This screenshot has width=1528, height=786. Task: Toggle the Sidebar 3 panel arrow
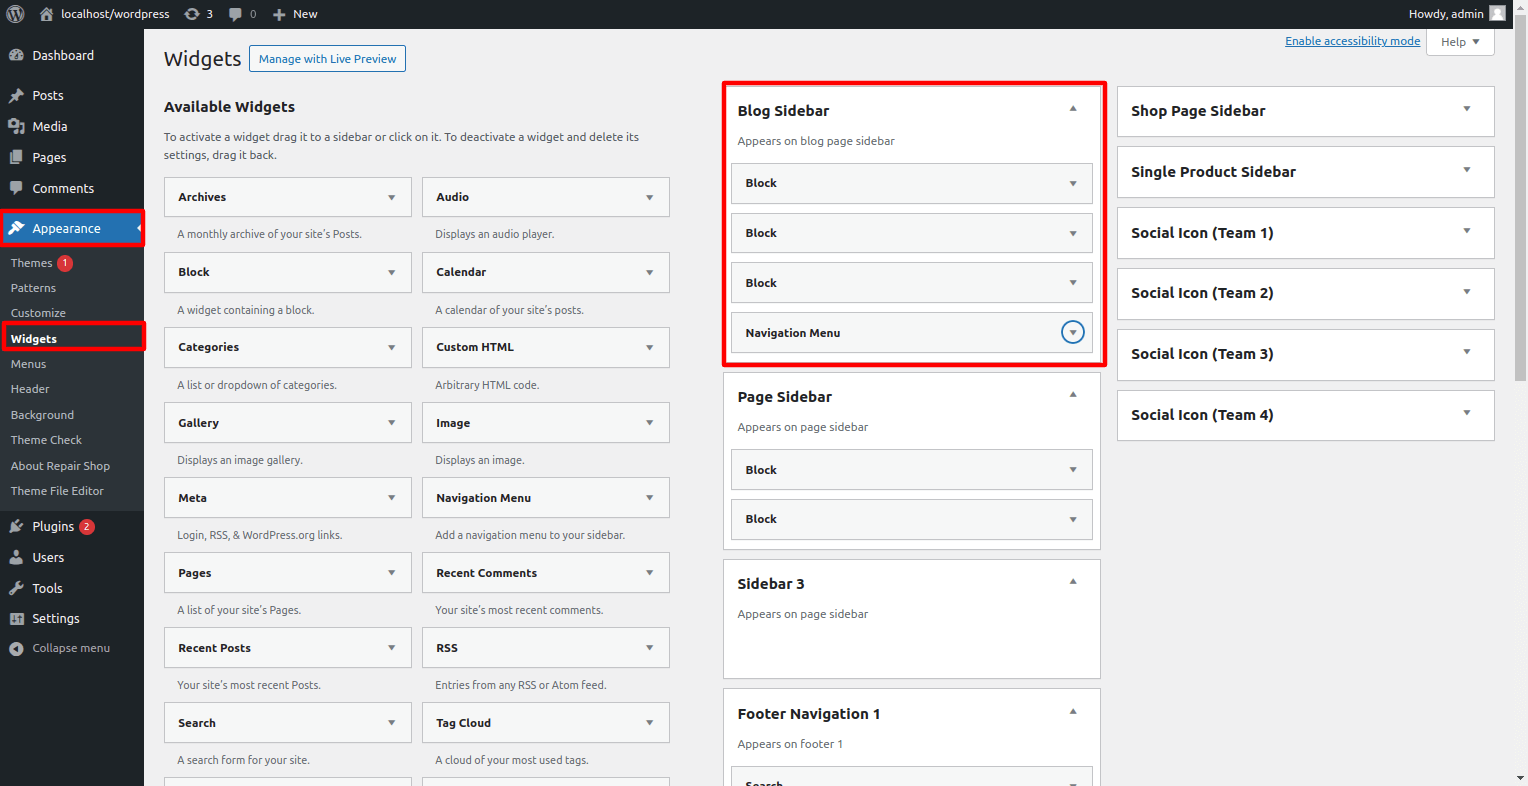(x=1073, y=582)
